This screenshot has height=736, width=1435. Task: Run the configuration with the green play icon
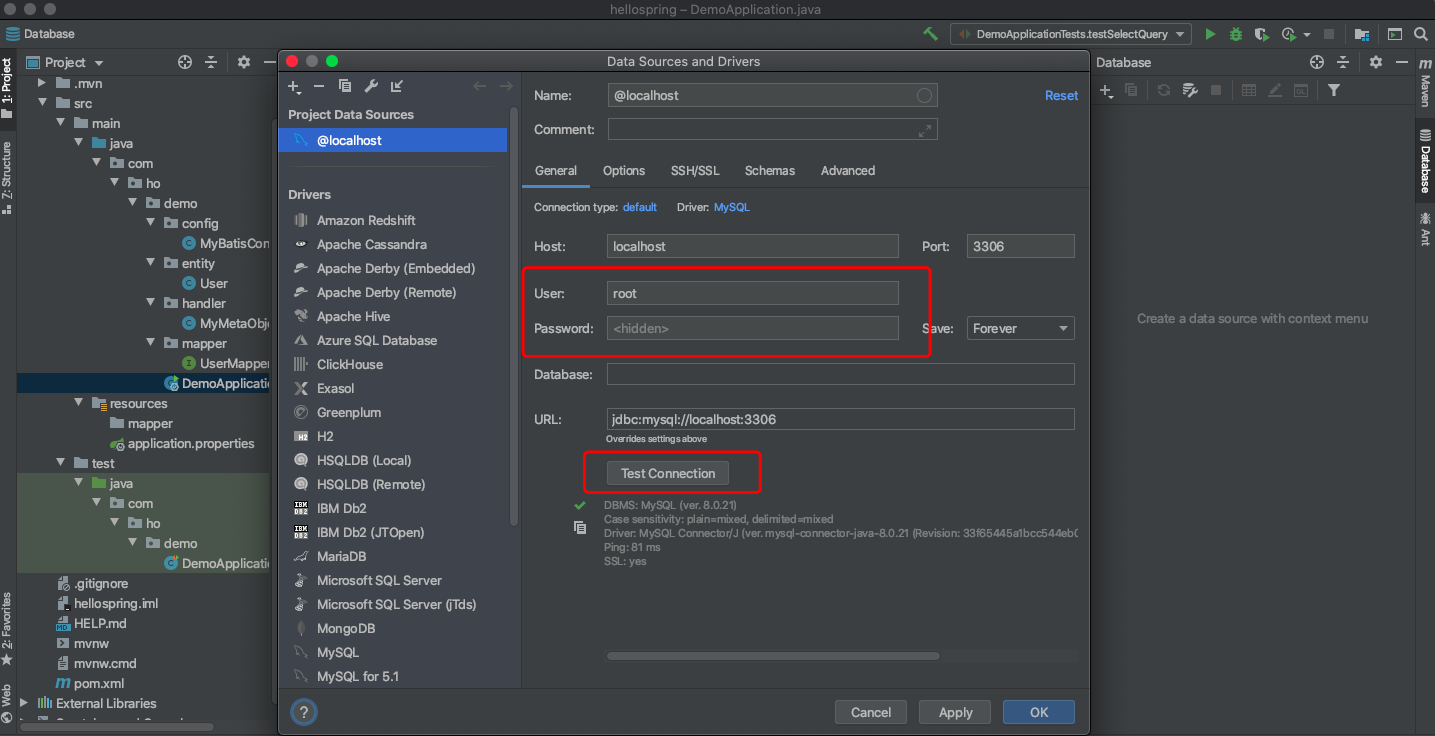pos(1210,34)
